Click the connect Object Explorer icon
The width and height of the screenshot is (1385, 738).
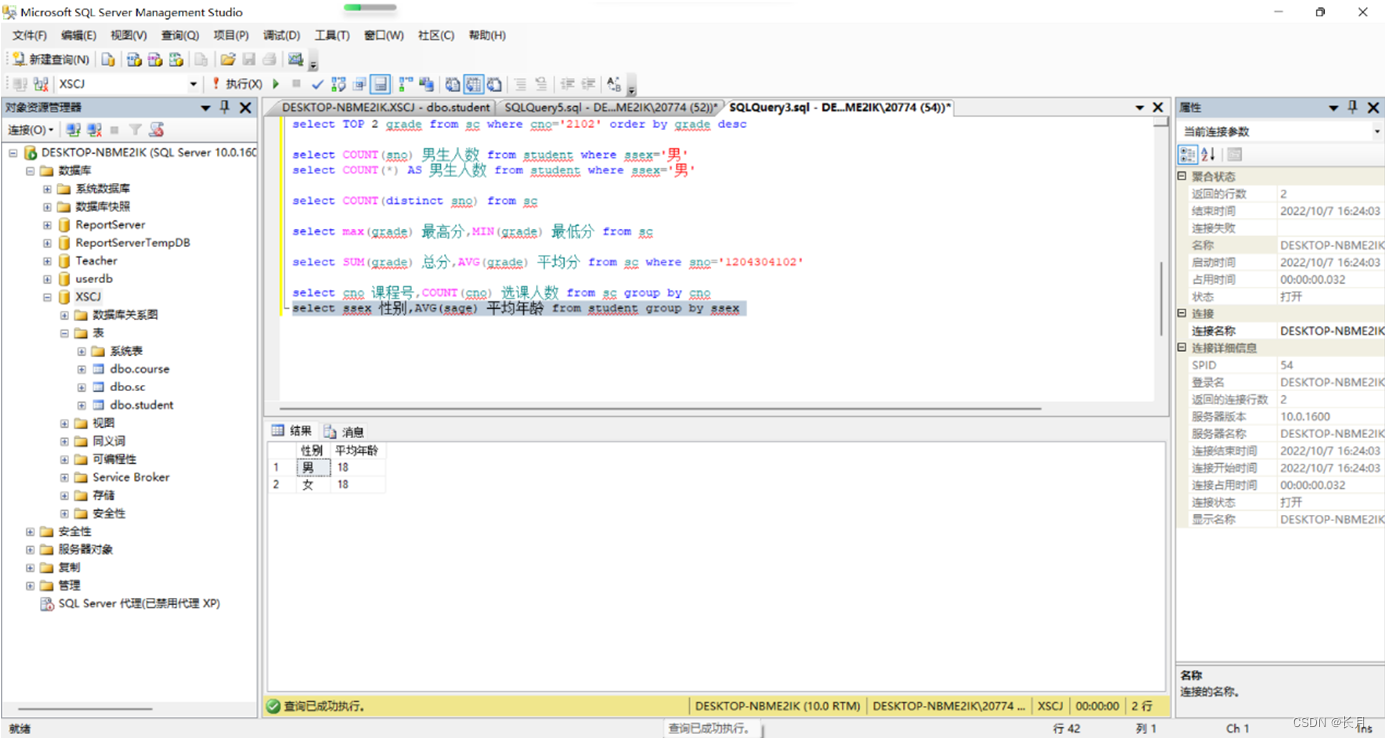pos(73,130)
